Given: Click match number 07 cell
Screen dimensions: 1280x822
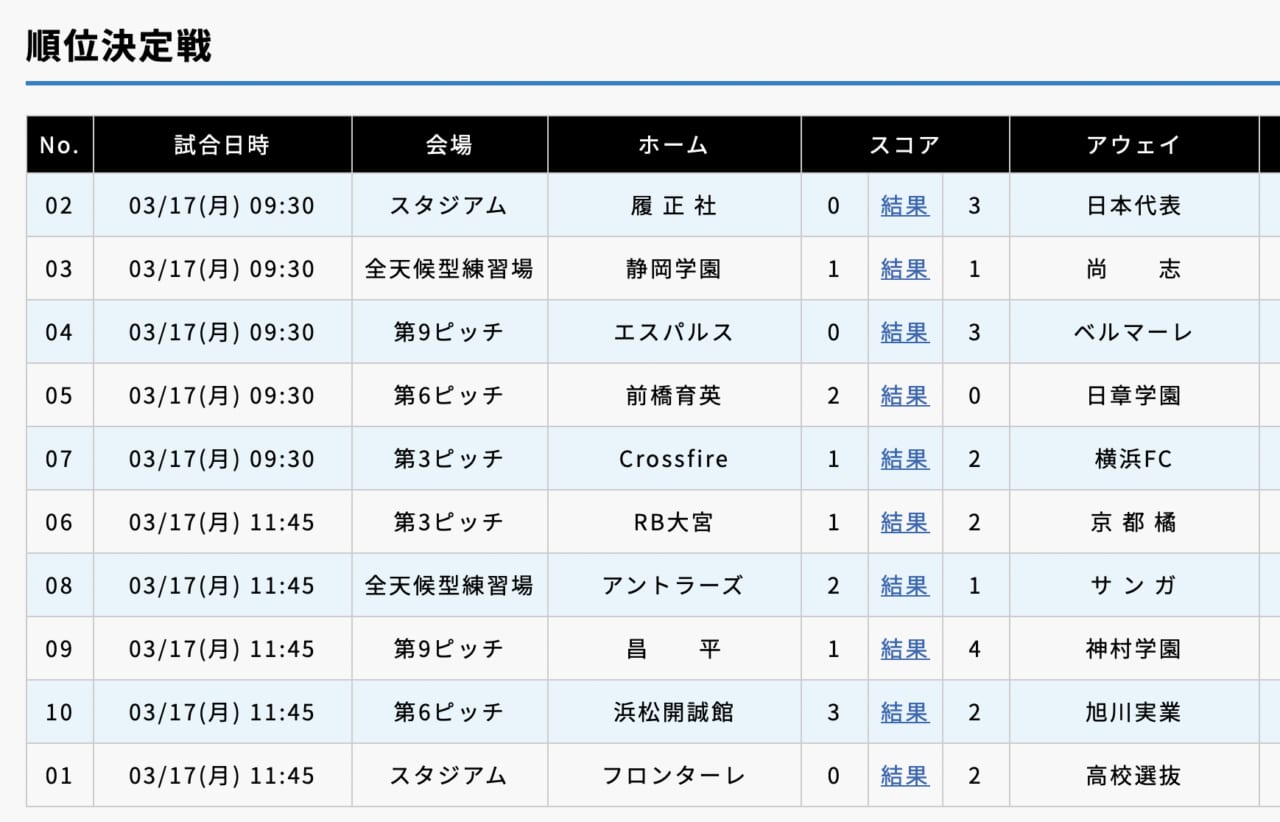Looking at the screenshot, I should (x=60, y=459).
